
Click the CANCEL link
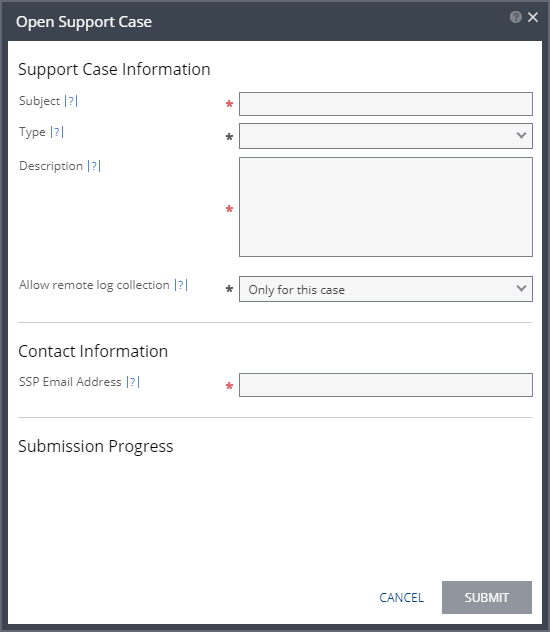401,597
